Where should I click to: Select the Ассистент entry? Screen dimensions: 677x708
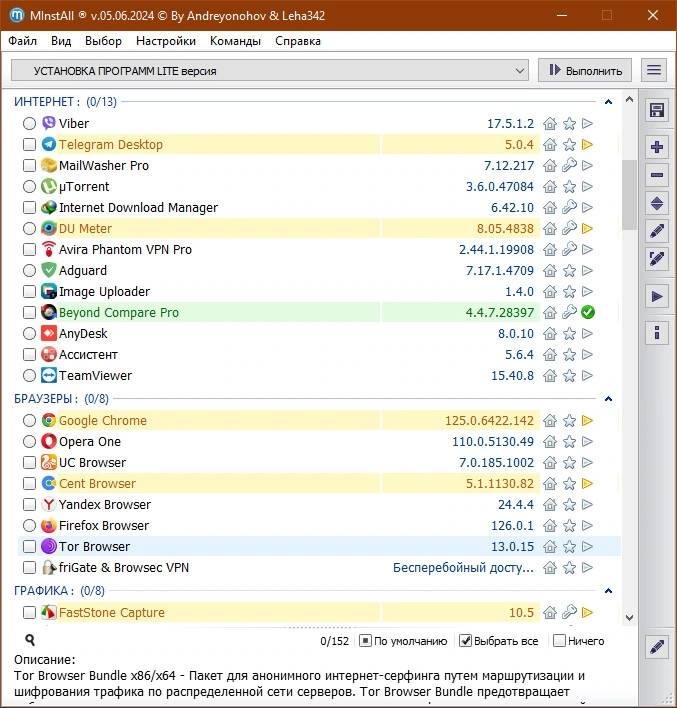click(x=89, y=355)
